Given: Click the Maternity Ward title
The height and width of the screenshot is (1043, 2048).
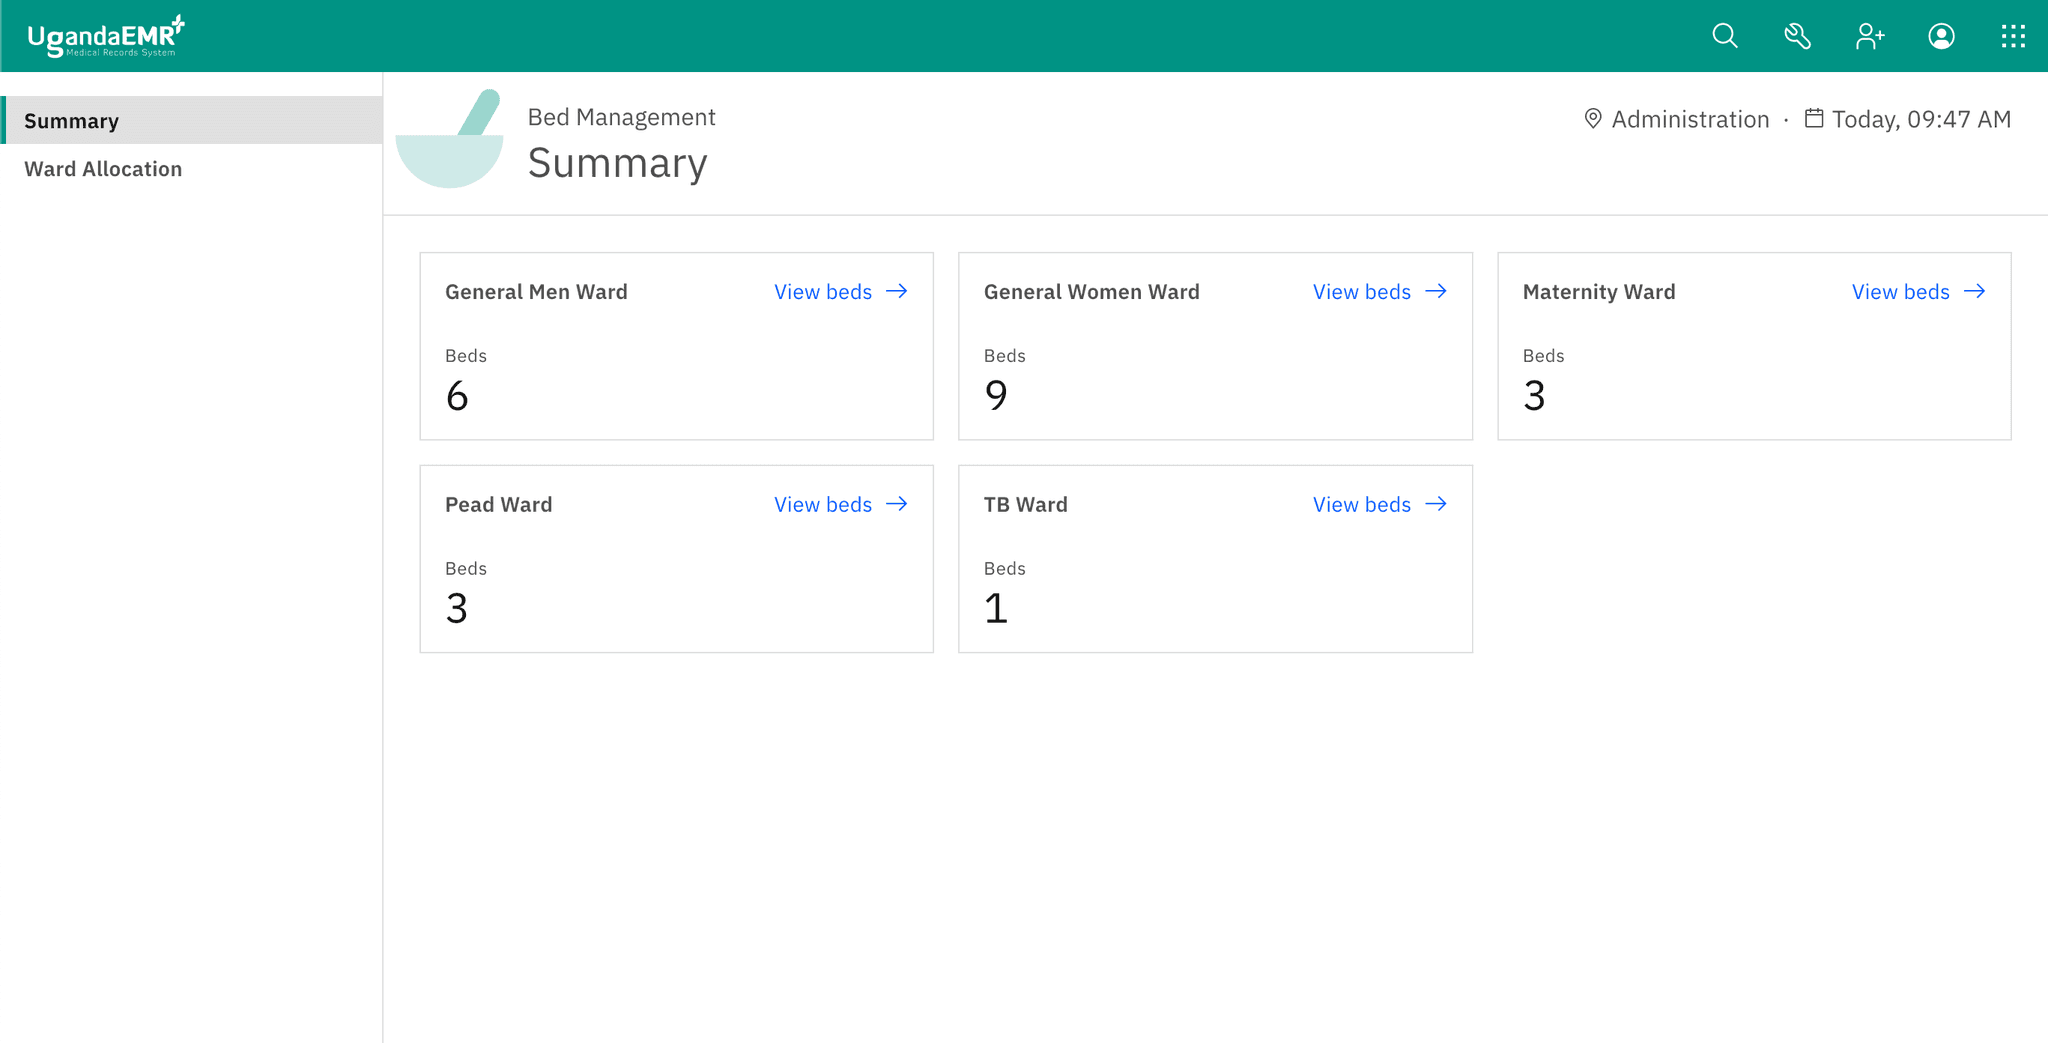Looking at the screenshot, I should [x=1599, y=292].
